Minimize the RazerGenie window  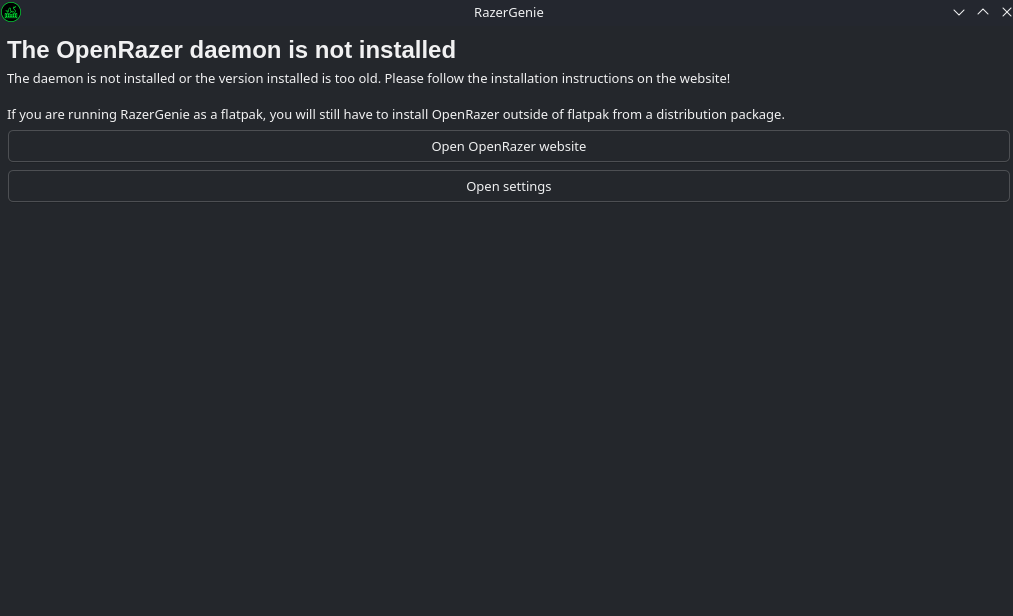click(959, 12)
